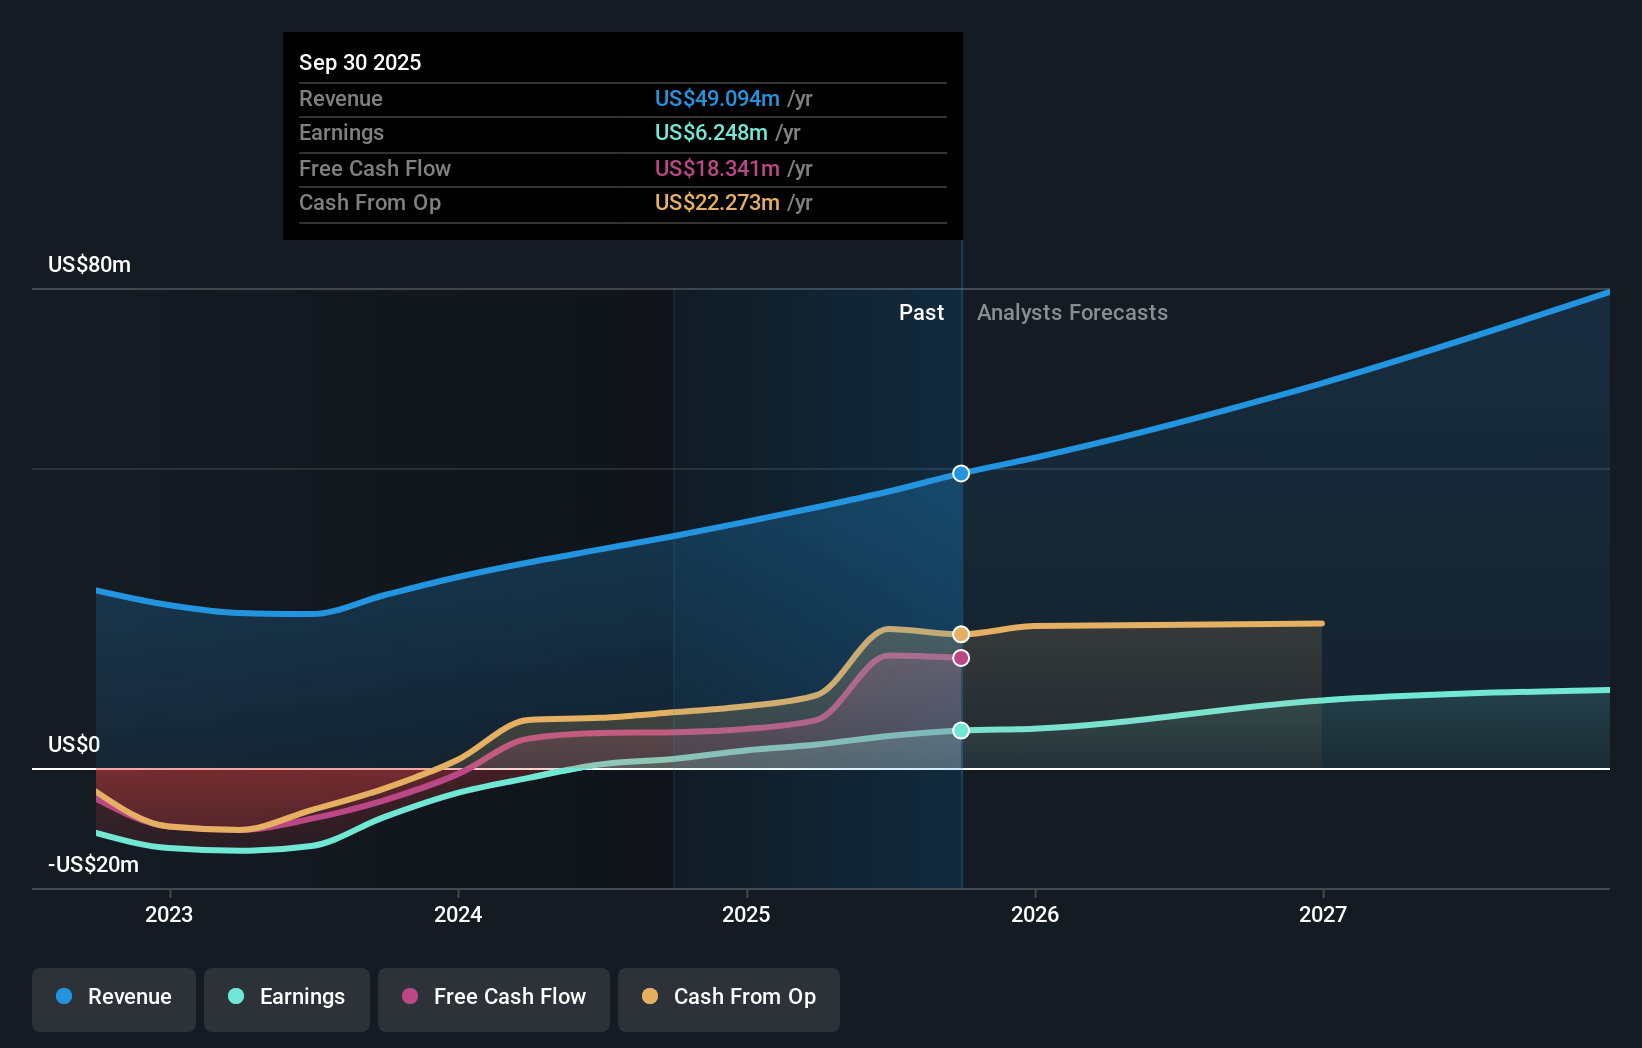The height and width of the screenshot is (1048, 1642).
Task: Toggle the Free Cash Flow series visibility
Action: pos(493,997)
